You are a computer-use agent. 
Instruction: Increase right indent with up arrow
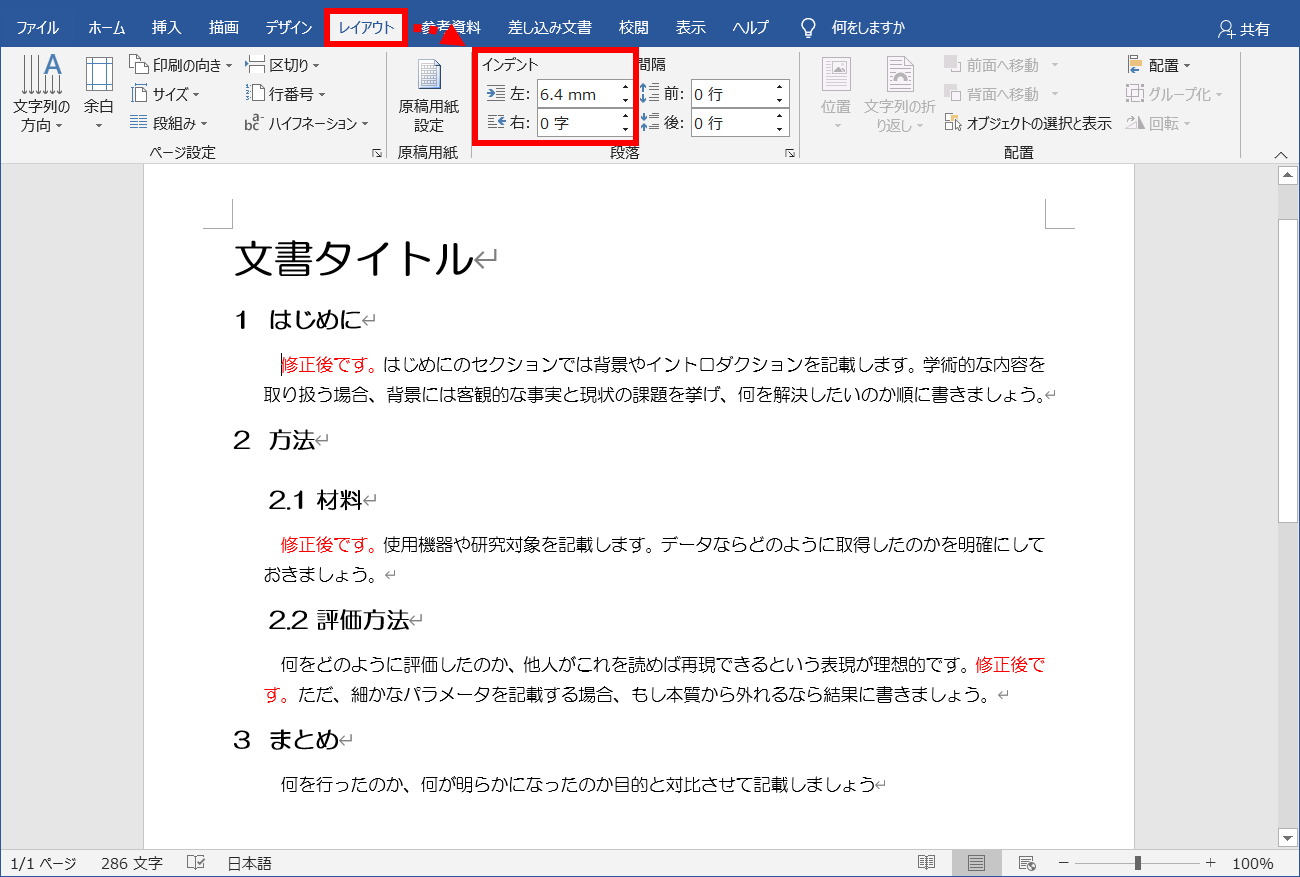tap(626, 117)
